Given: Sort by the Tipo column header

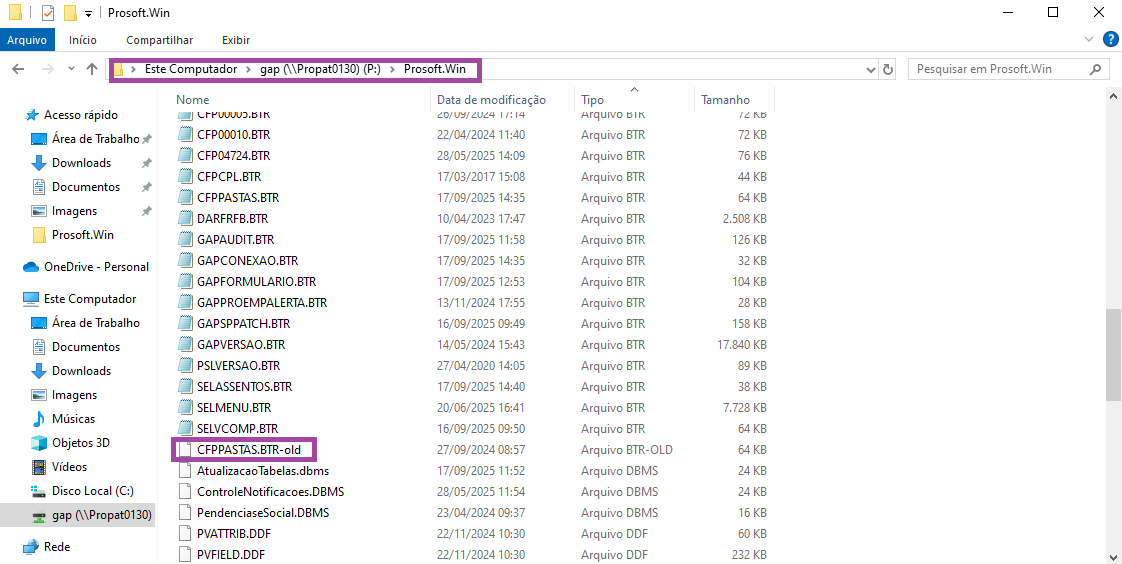Looking at the screenshot, I should (592, 100).
